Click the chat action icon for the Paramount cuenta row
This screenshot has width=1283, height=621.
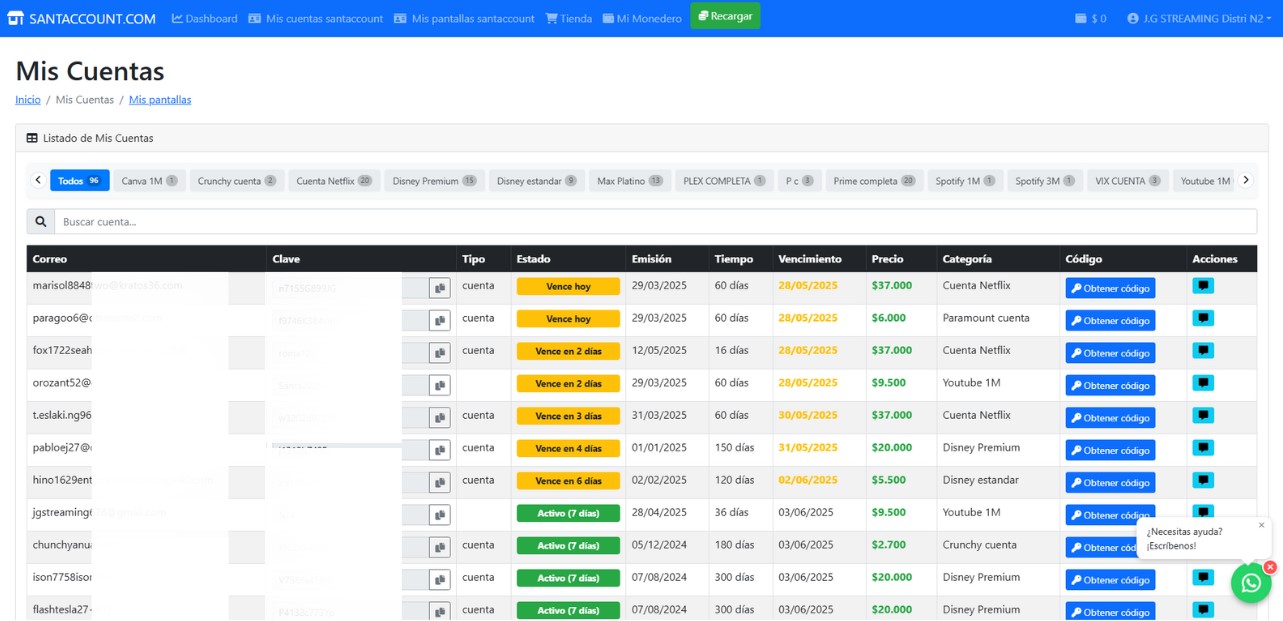(x=1203, y=319)
